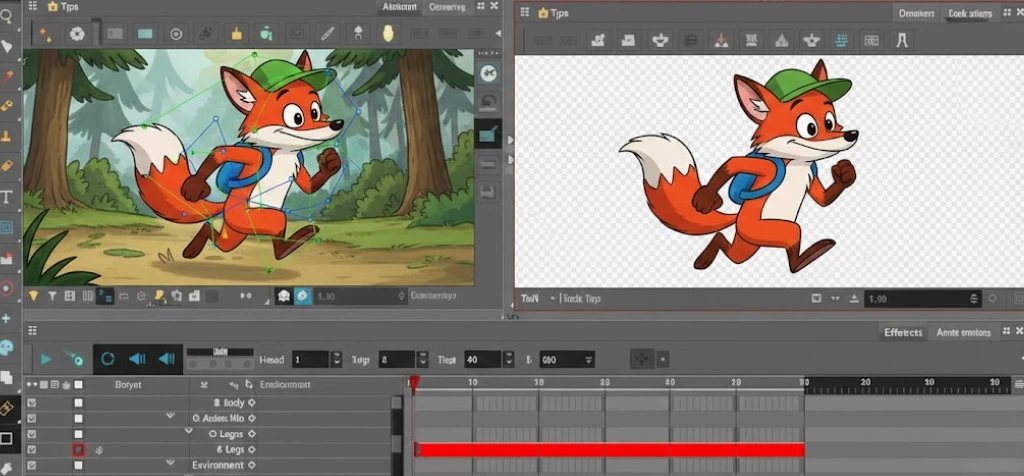1024x476 pixels.
Task: Toggle visibility checkbox of the Environment layer
Action: coord(32,466)
